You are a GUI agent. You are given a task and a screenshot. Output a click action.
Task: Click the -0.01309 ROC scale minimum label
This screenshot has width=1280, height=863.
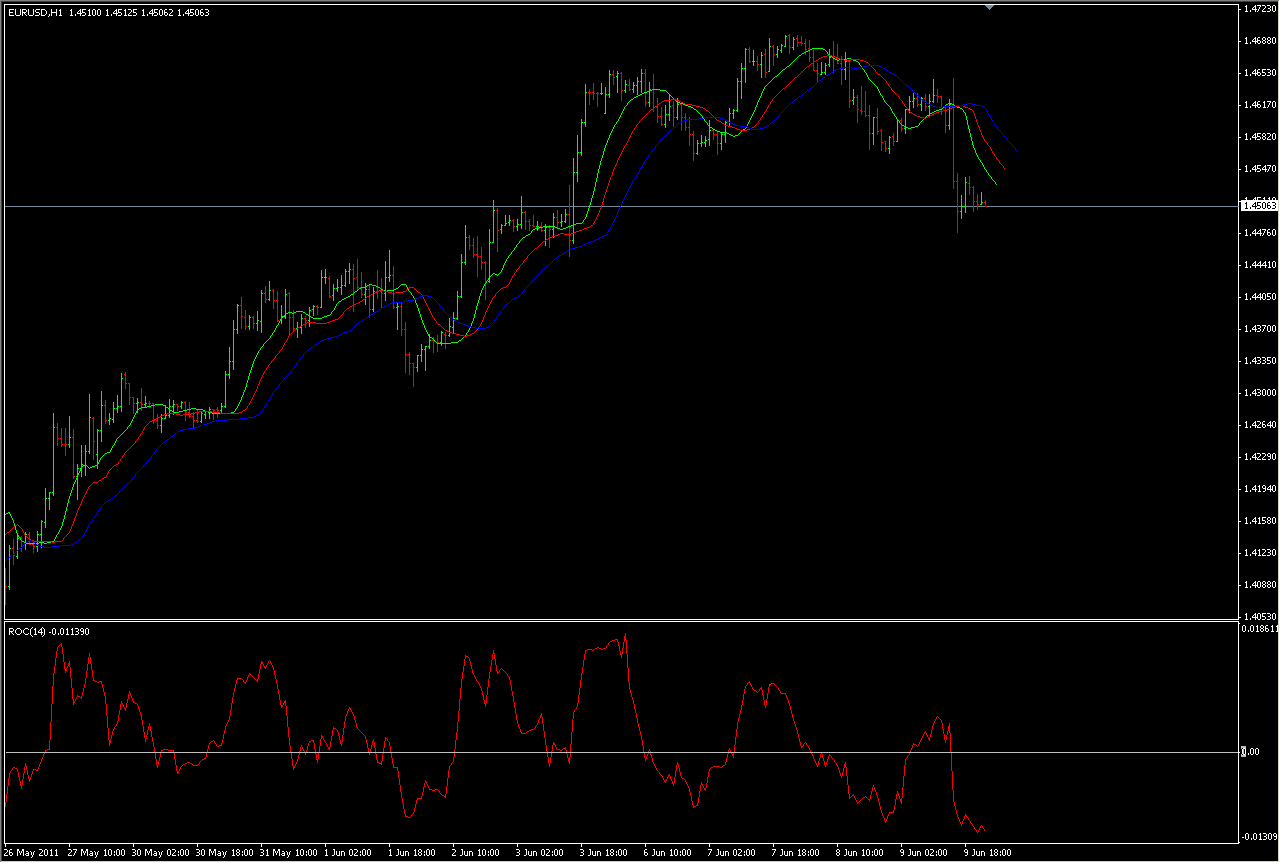pyautogui.click(x=1258, y=836)
